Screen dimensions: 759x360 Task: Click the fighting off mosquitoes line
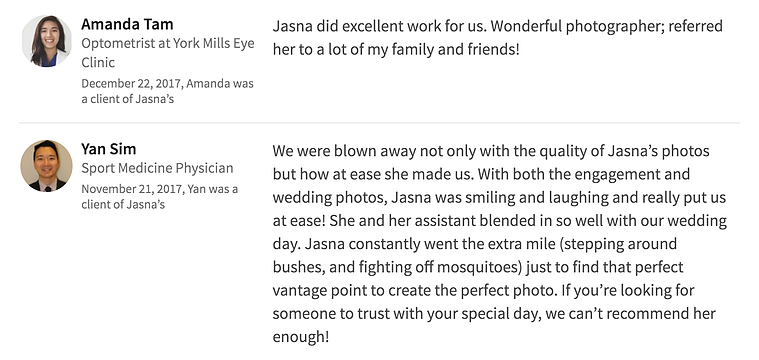478,267
